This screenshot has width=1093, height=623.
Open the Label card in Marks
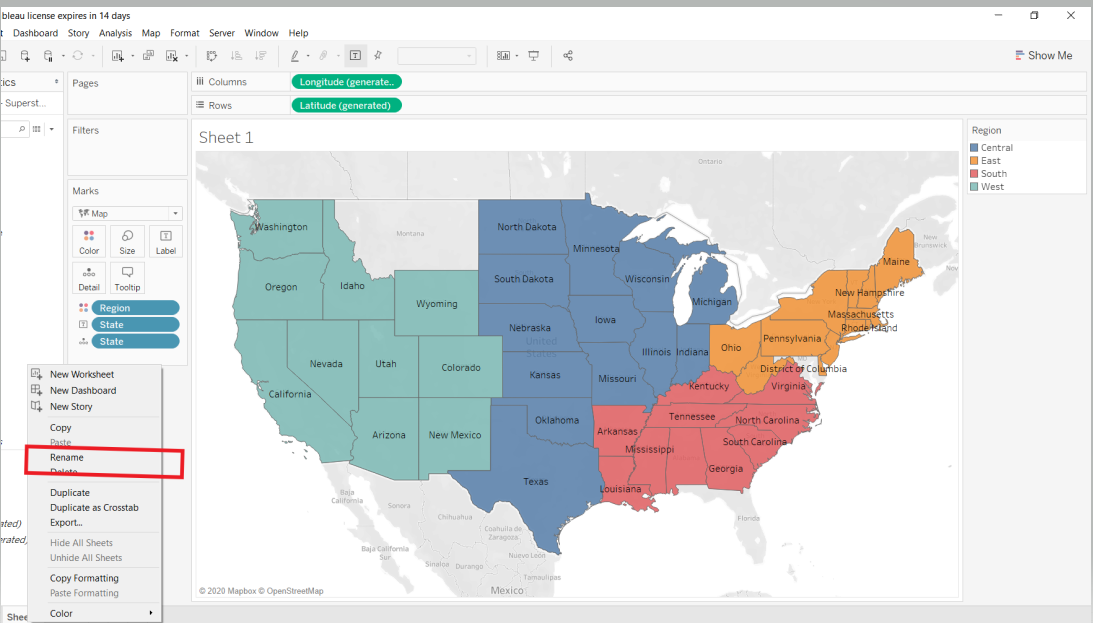pyautogui.click(x=166, y=242)
